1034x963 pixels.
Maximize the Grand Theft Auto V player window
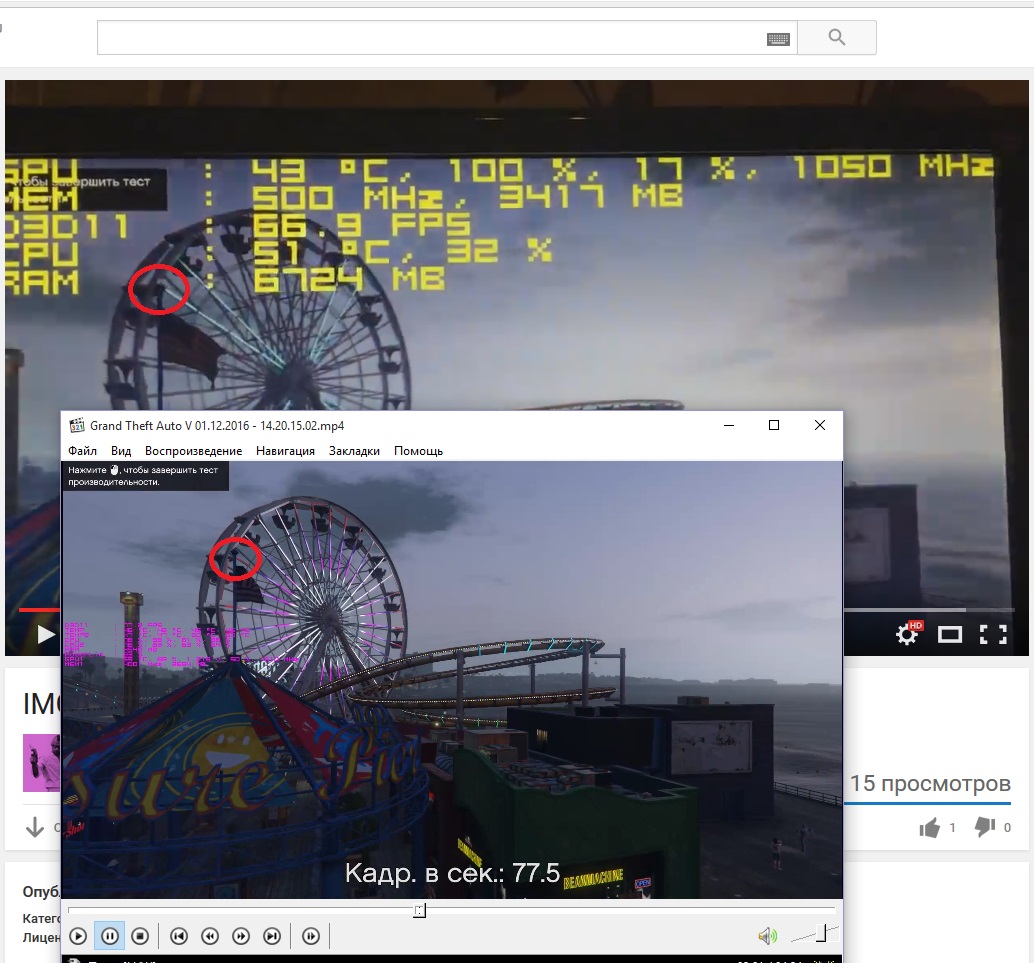774,425
